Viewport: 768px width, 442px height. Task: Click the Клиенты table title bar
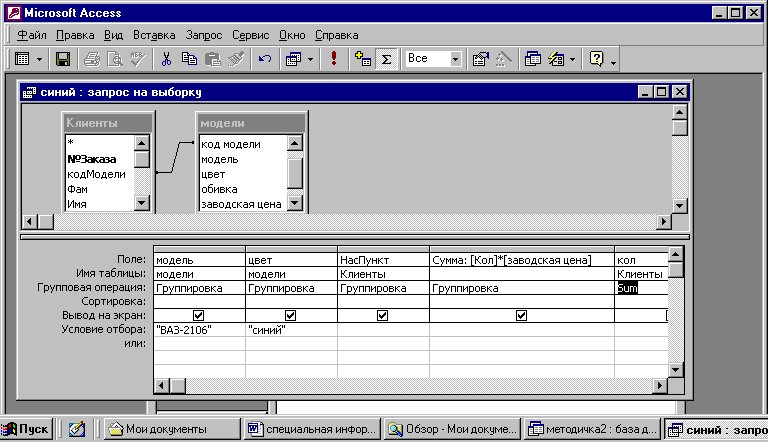coord(108,123)
